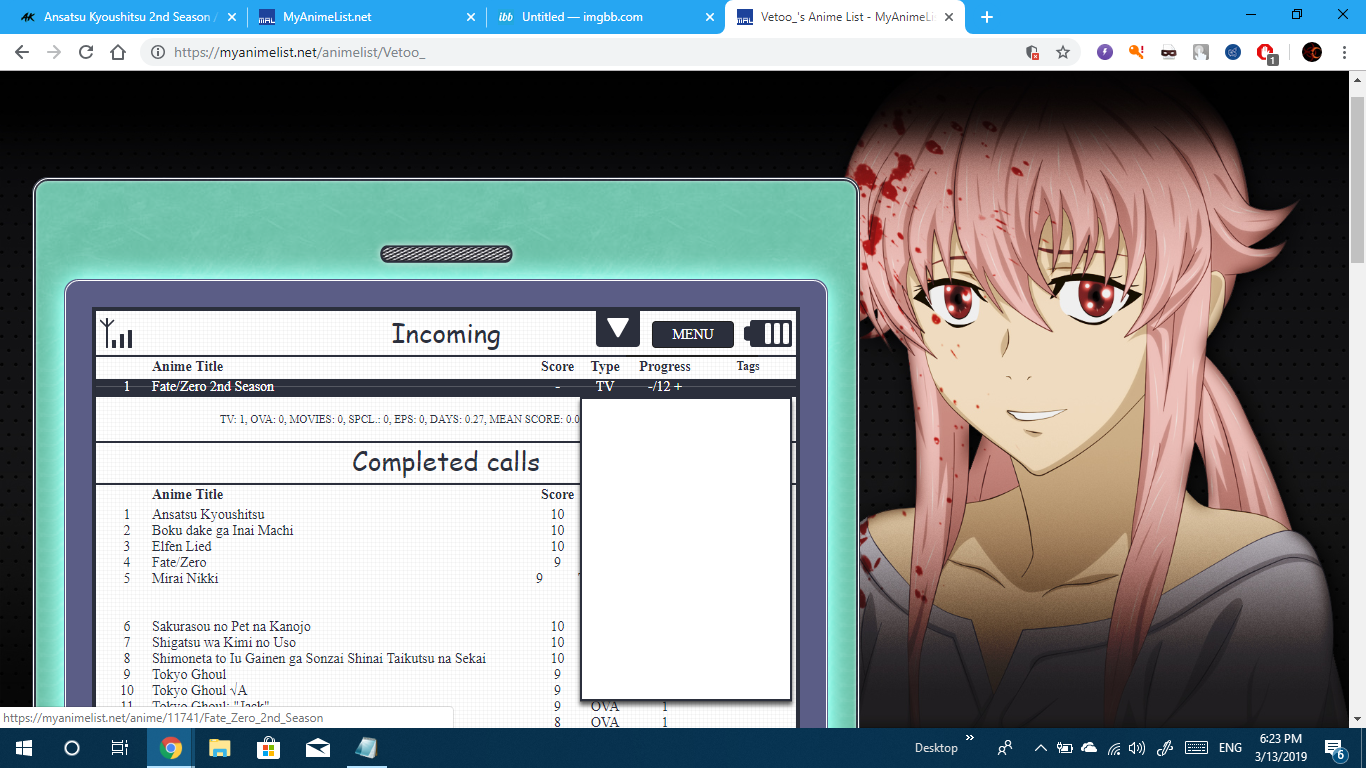Open a new browser tab
The width and height of the screenshot is (1366, 768).
(987, 17)
